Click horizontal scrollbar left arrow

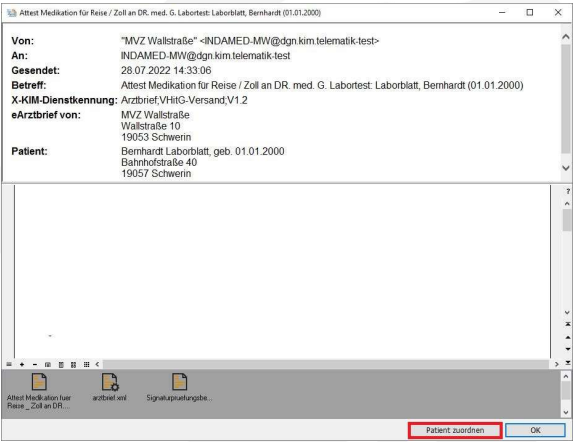97,365
